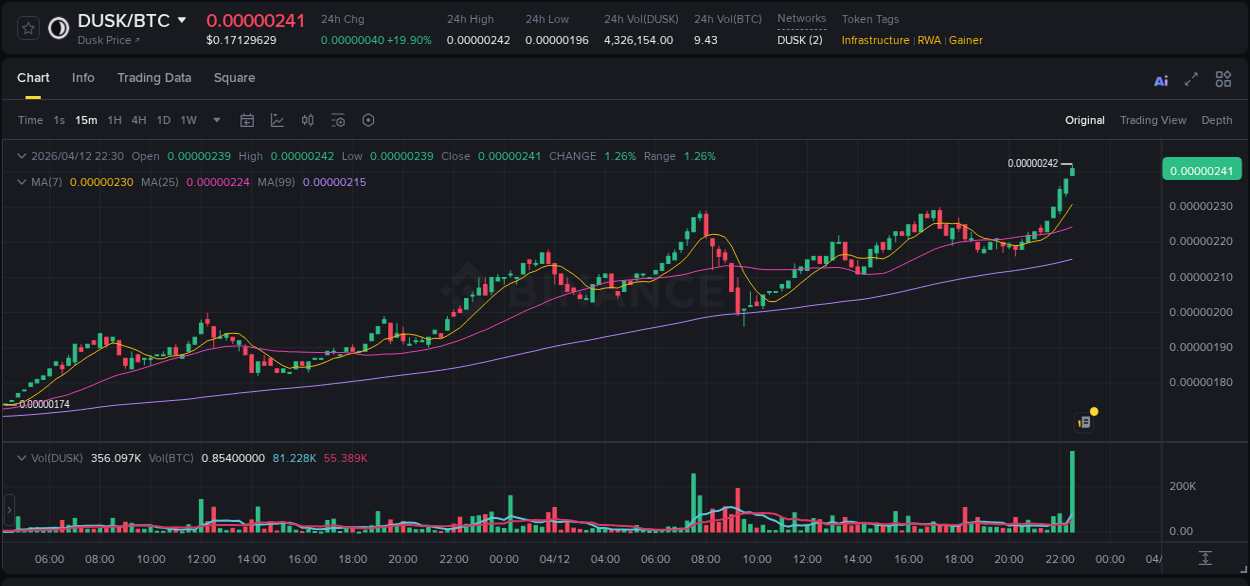Viewport: 1250px width, 586px height.
Task: Open the calendar date-range selector
Action: tap(247, 120)
